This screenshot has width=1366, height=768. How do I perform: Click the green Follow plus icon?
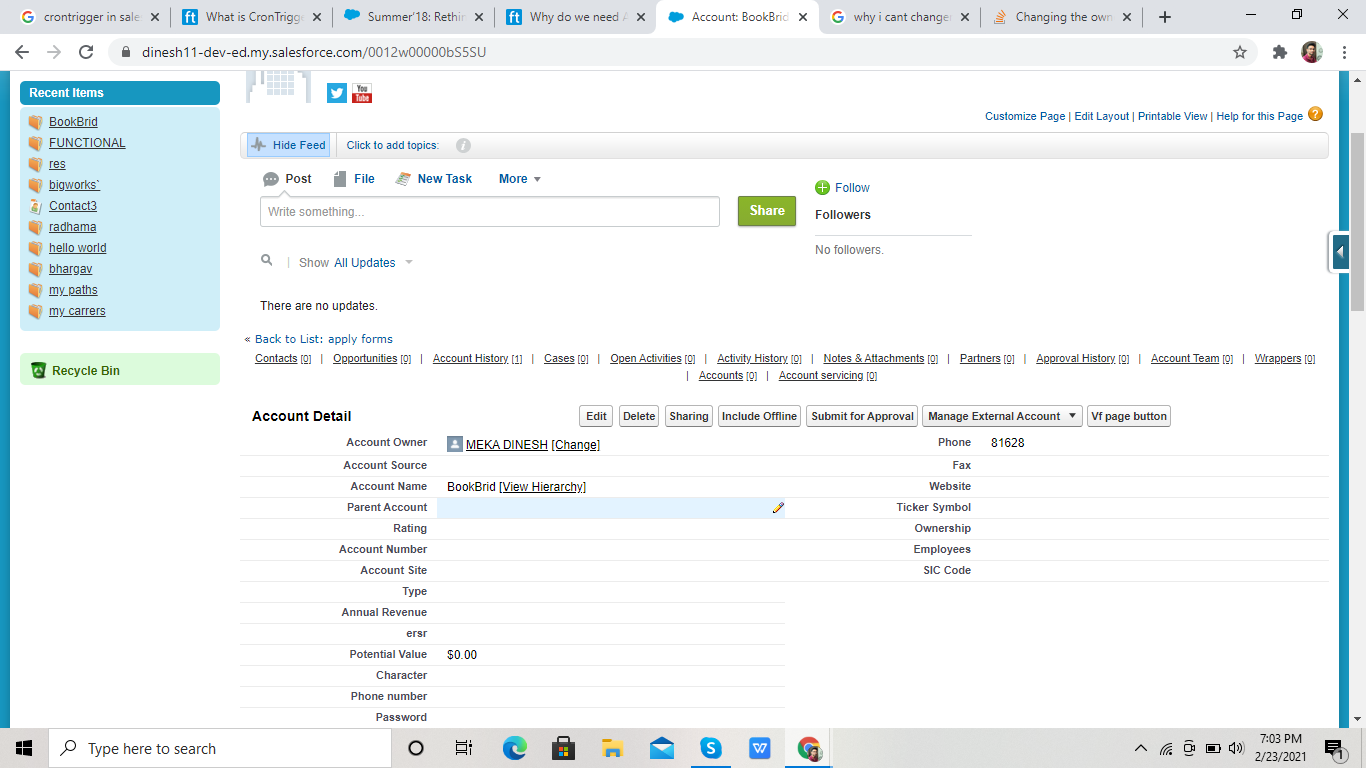[x=823, y=187]
